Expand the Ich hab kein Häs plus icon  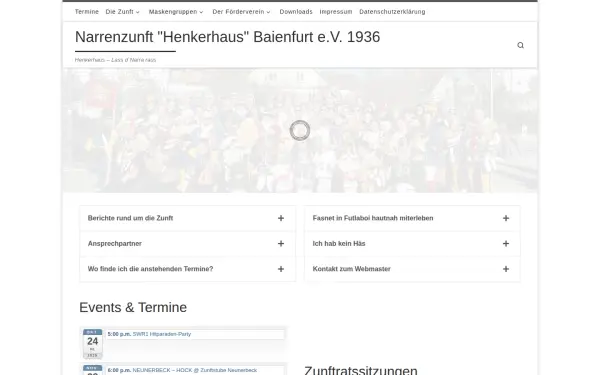[x=506, y=244]
